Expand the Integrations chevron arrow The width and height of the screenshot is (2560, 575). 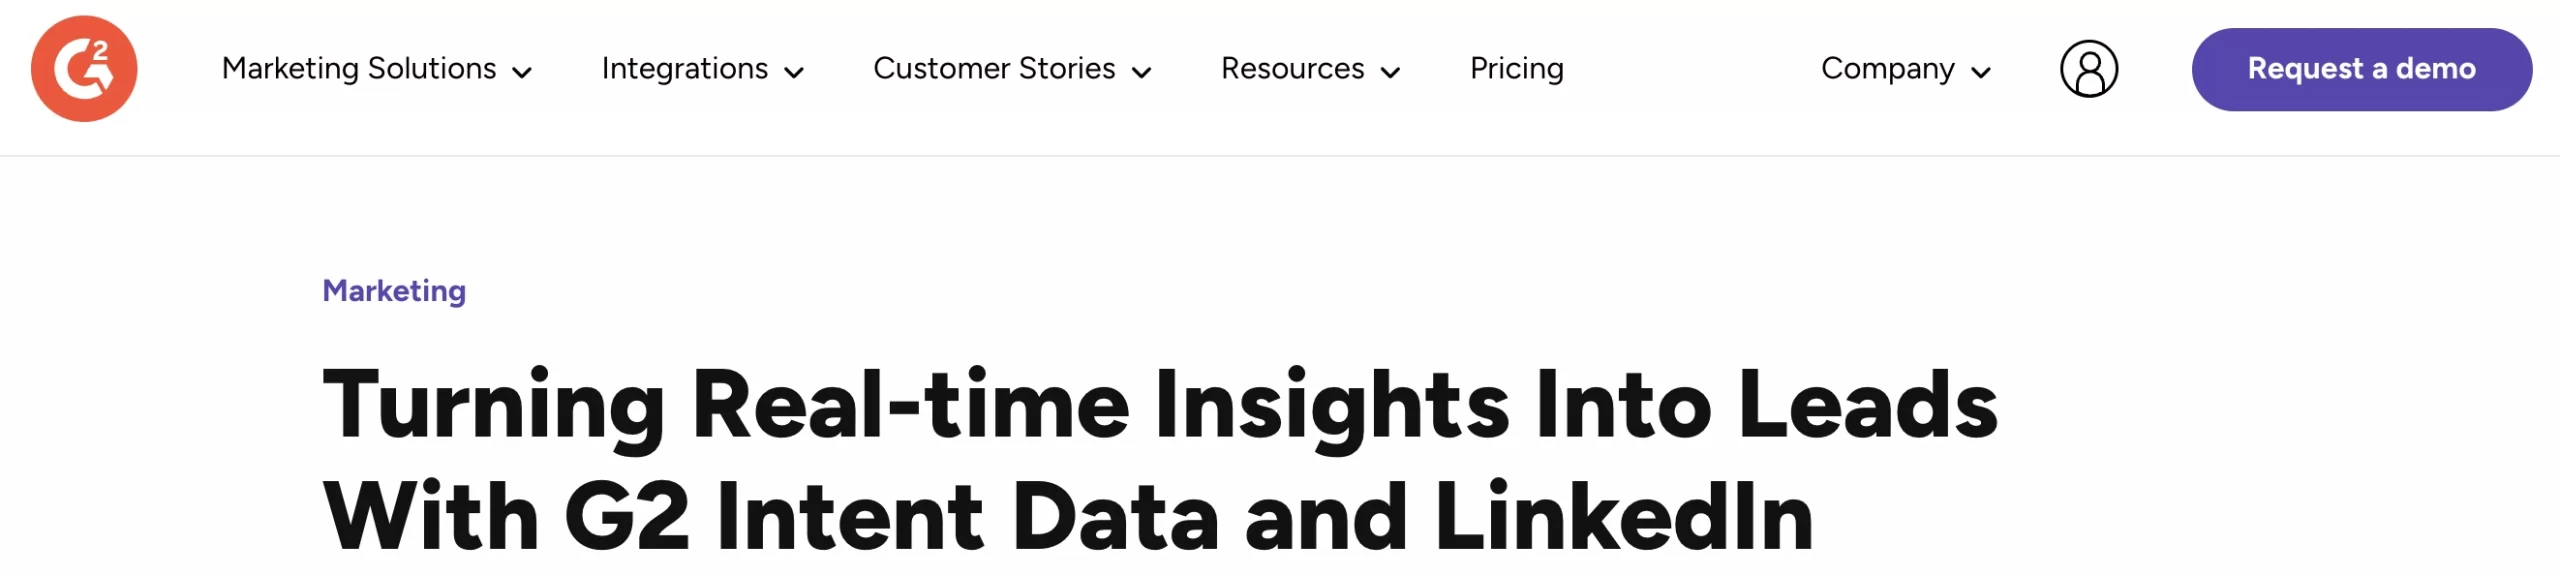click(794, 72)
